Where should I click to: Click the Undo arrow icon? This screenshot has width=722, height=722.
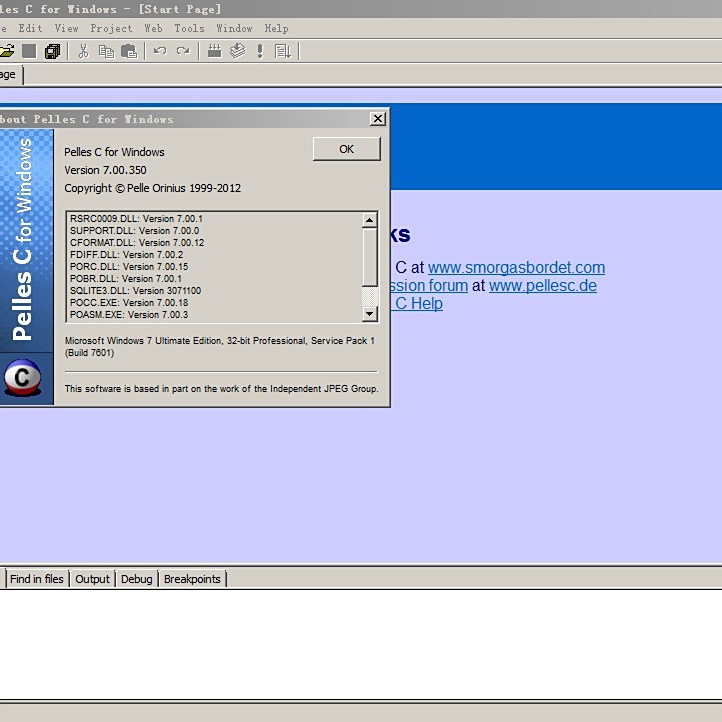click(160, 51)
